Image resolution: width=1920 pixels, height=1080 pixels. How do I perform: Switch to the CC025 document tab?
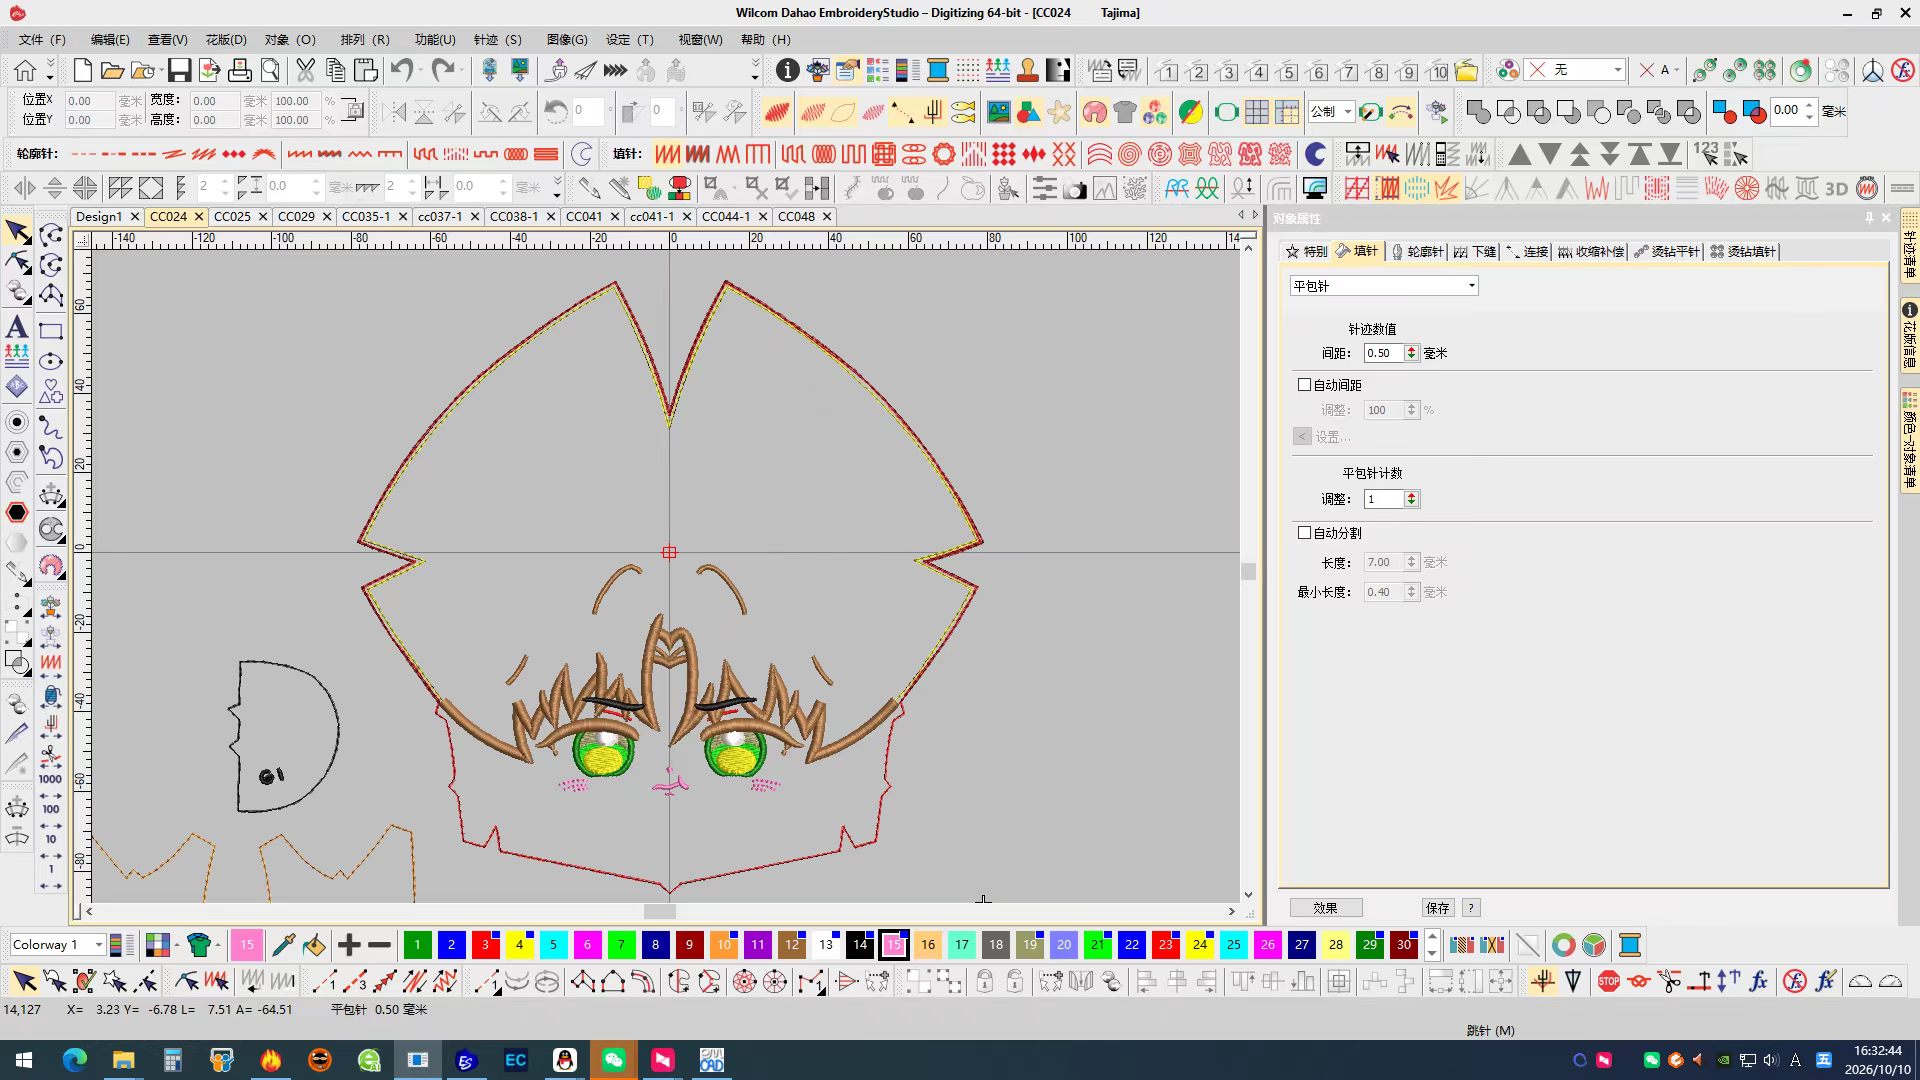point(232,216)
